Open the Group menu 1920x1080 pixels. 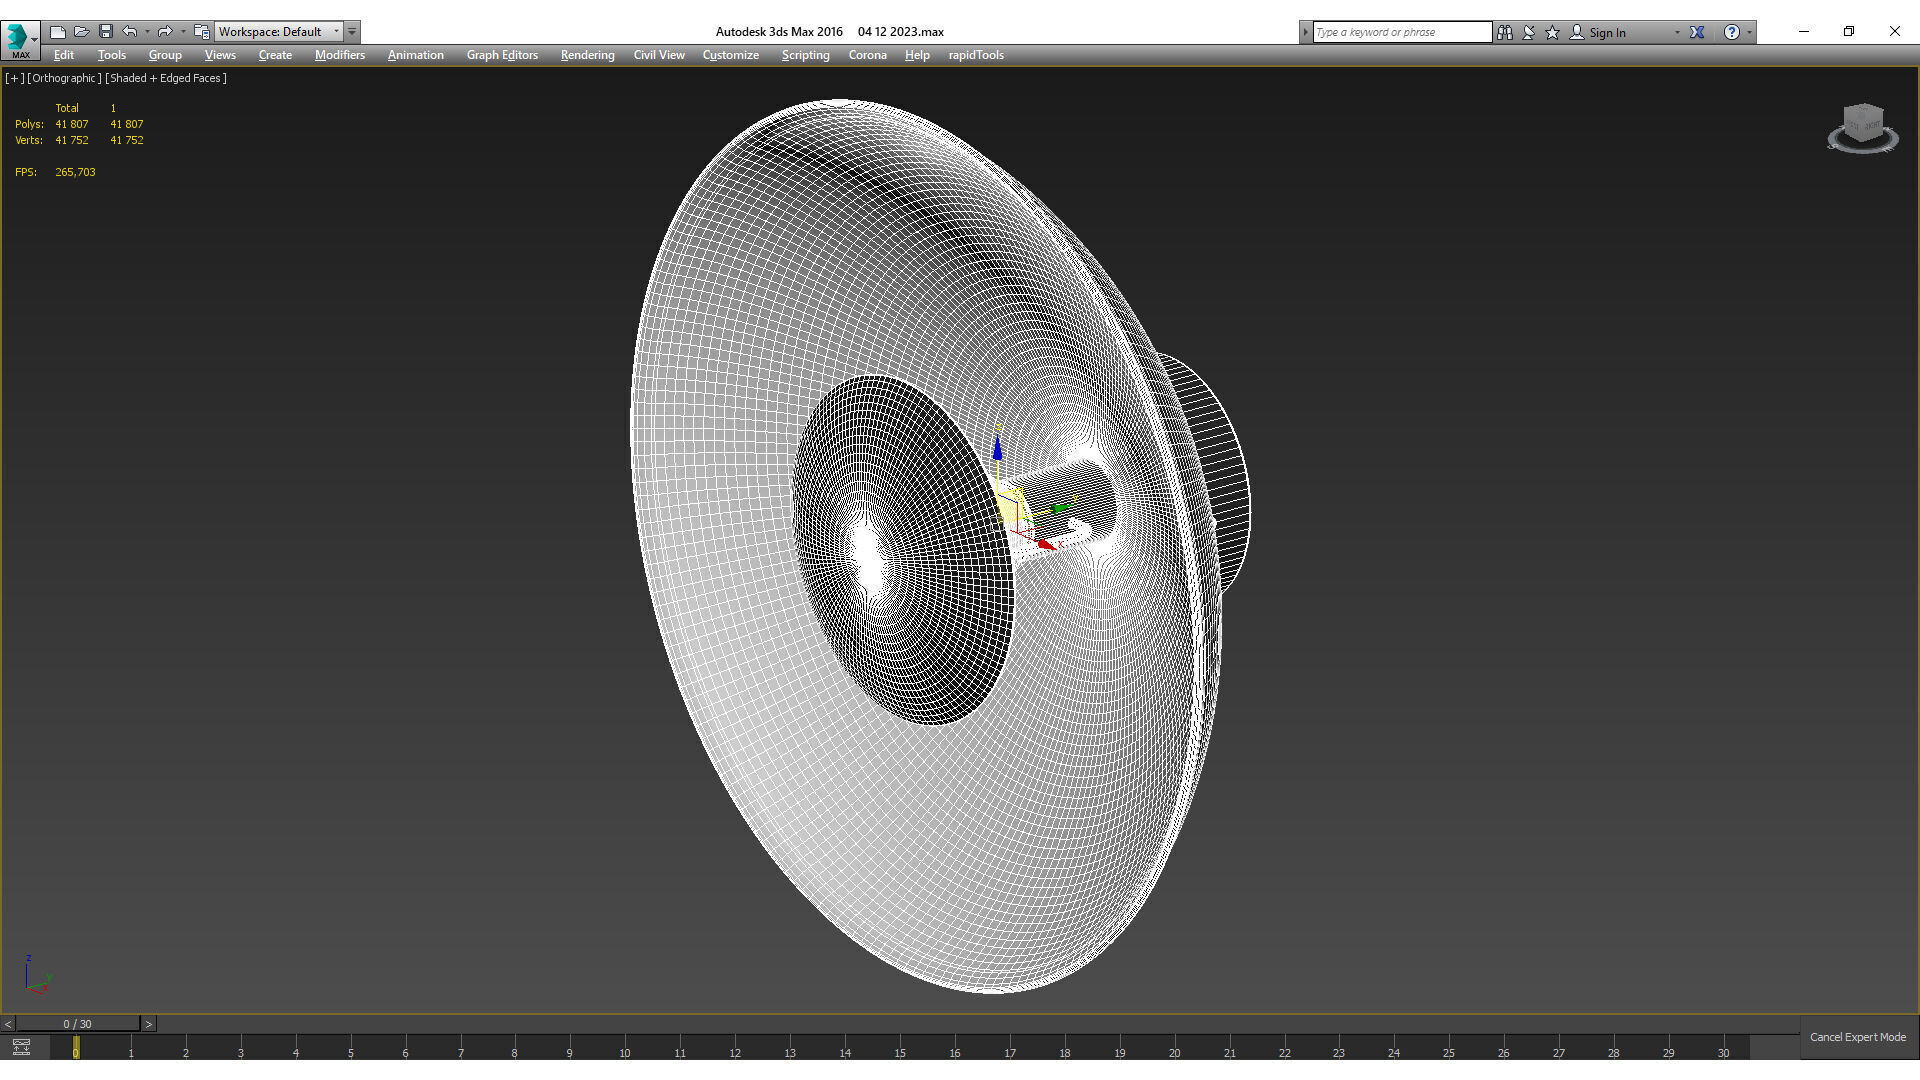tap(165, 55)
